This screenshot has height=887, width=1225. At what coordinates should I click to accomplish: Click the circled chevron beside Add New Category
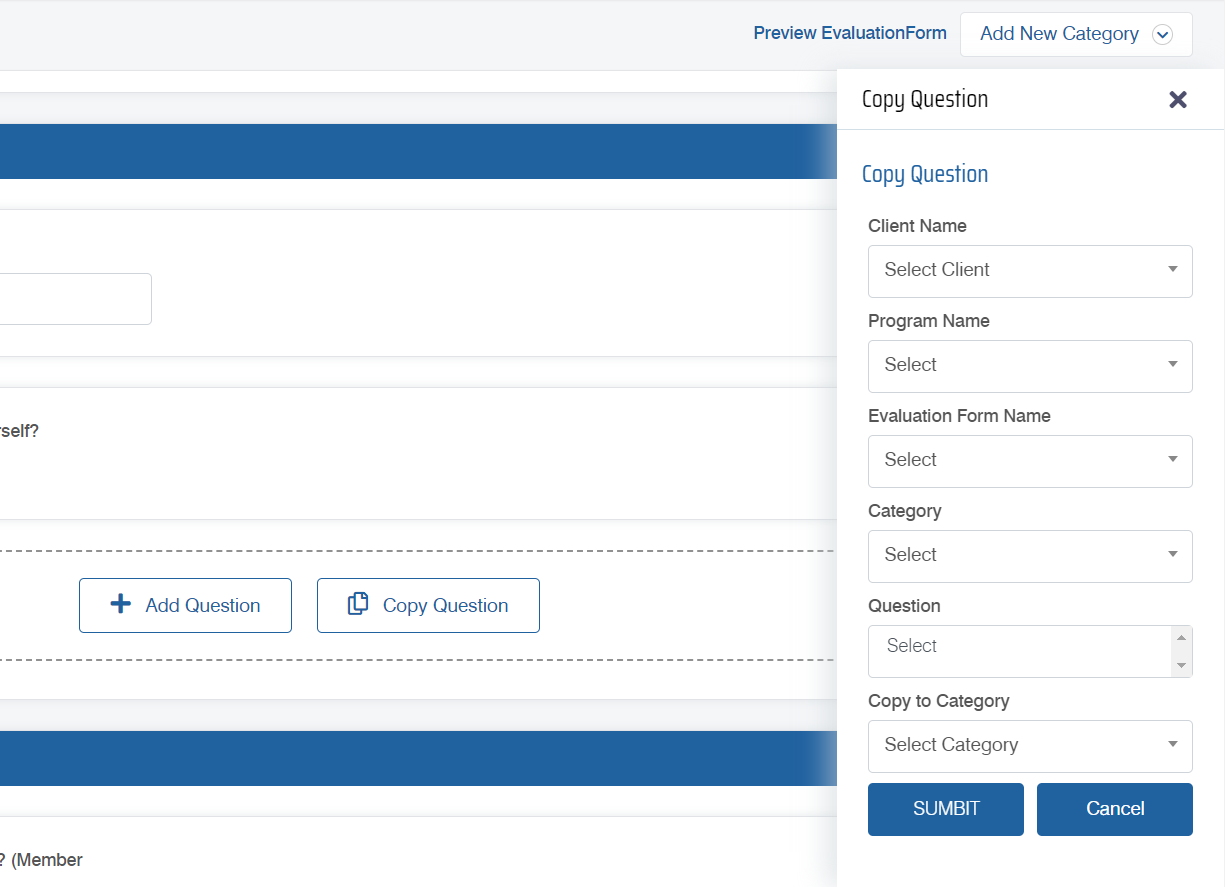pos(1162,34)
